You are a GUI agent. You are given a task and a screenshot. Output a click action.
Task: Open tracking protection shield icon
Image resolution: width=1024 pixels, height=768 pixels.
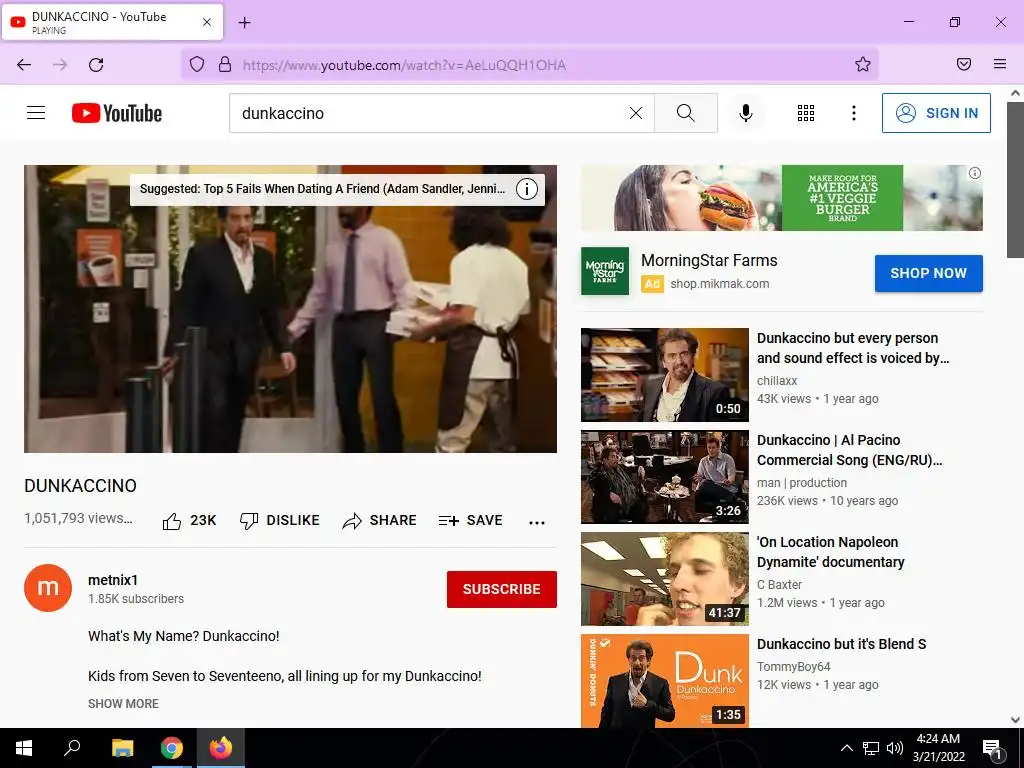point(197,64)
